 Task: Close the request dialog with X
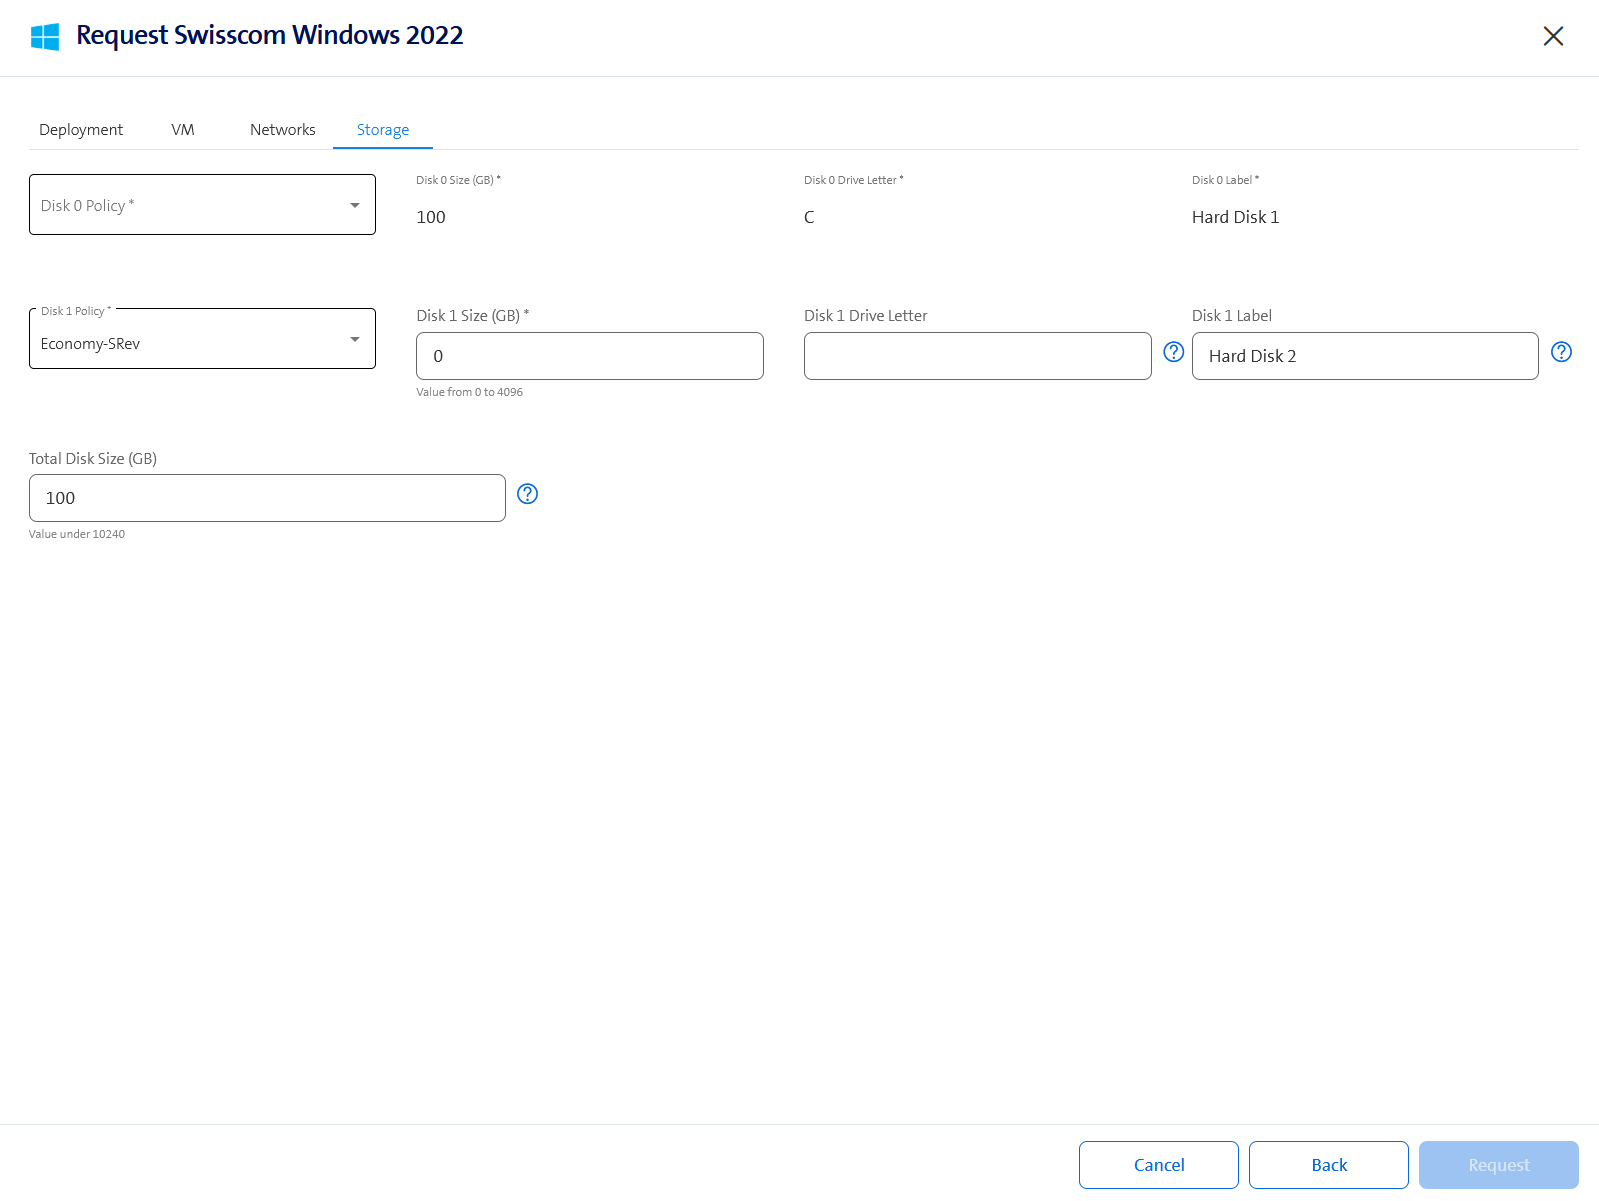[1553, 36]
